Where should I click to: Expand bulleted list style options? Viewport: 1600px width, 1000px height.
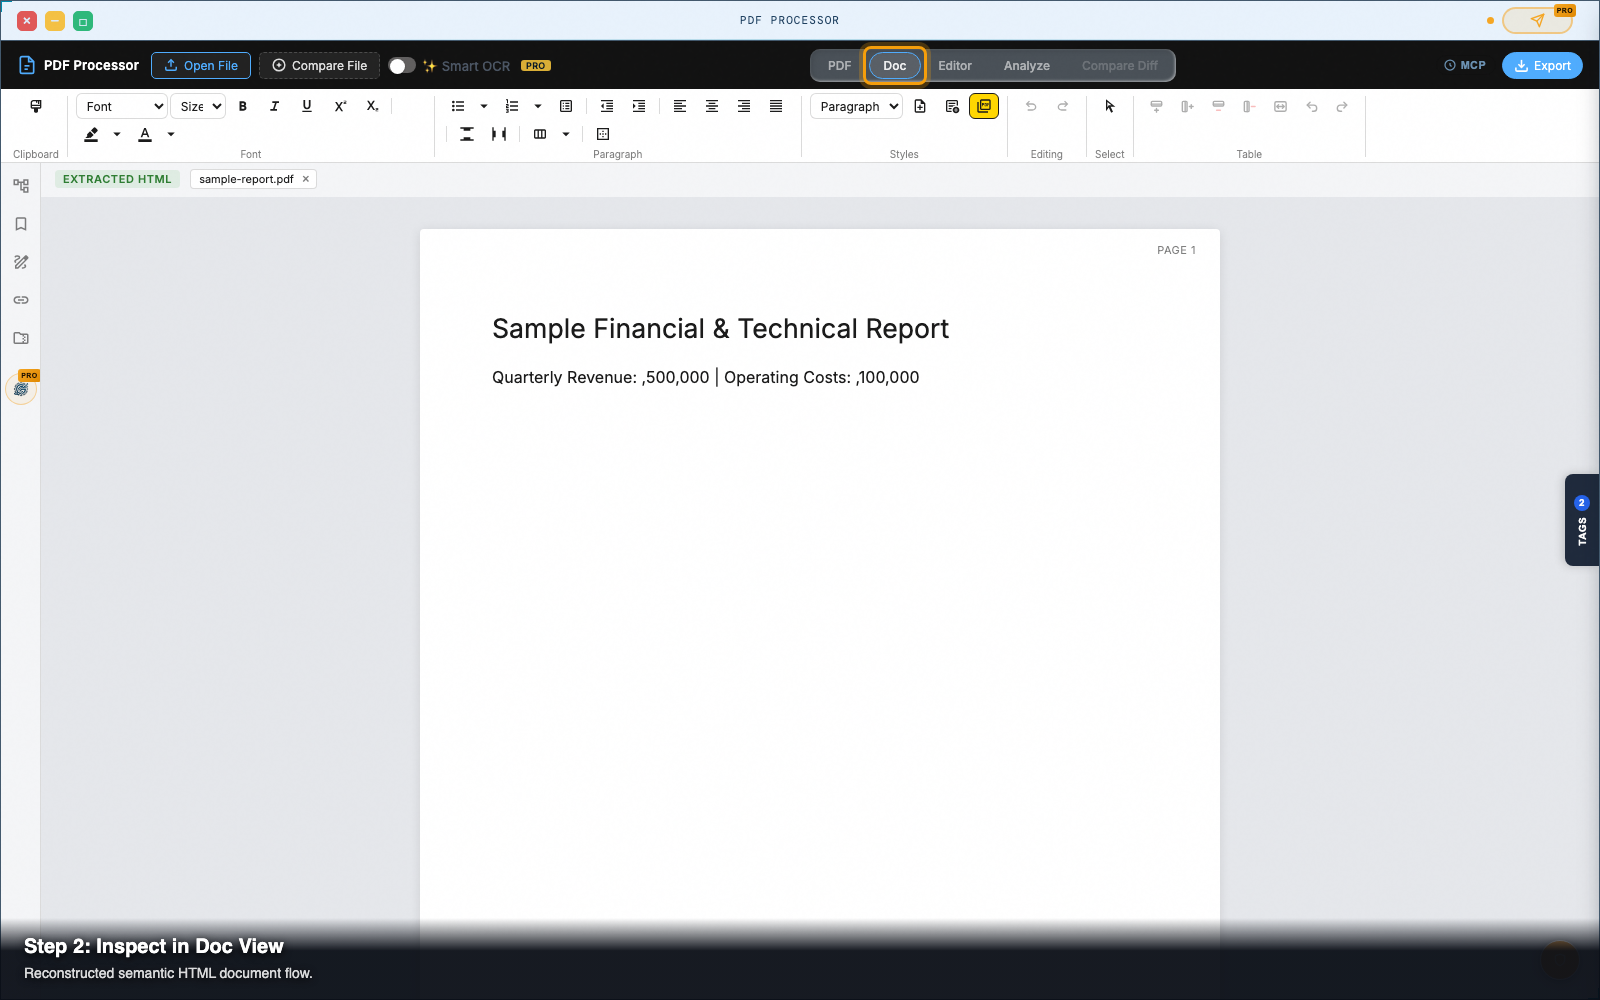484,106
